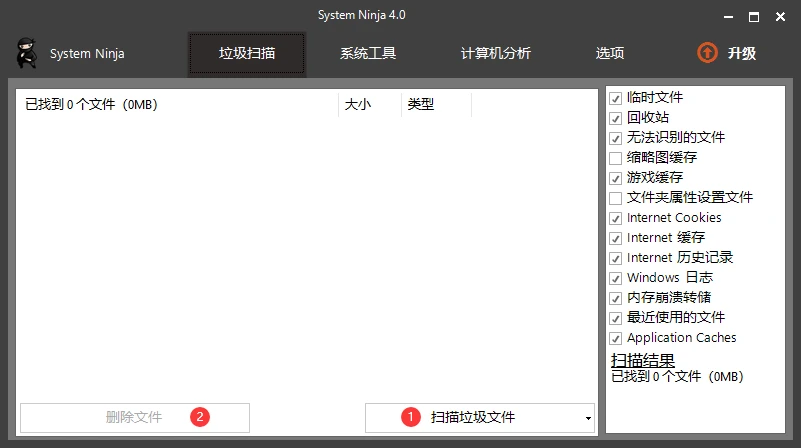The height and width of the screenshot is (448, 801).
Task: Uncheck Internet Cookies option
Action: coord(616,218)
